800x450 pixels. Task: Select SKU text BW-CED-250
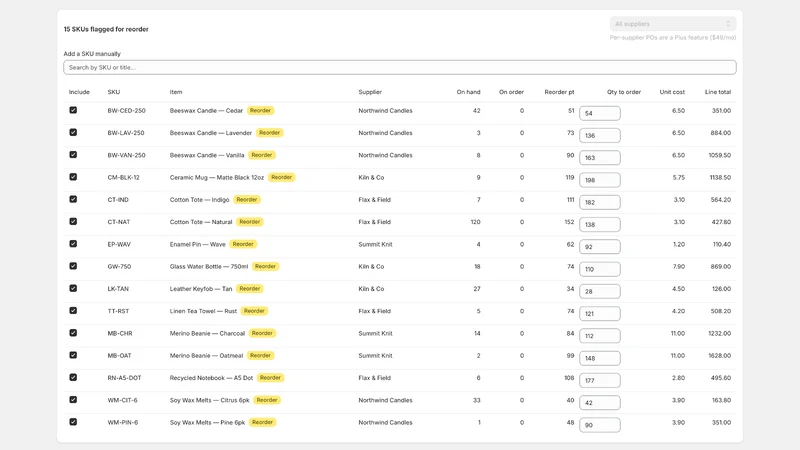(127, 111)
